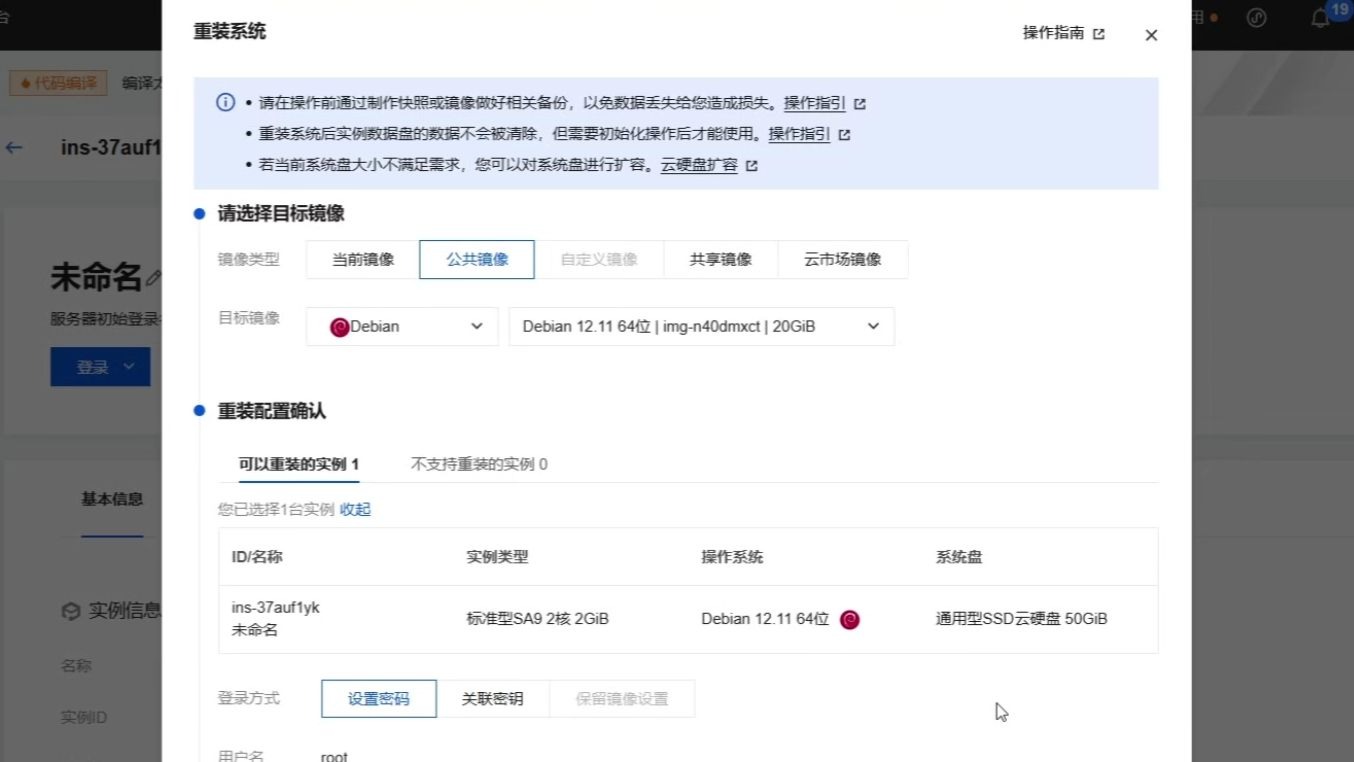Click 实例信息 cube icon on background page
This screenshot has width=1354, height=762.
click(x=71, y=611)
